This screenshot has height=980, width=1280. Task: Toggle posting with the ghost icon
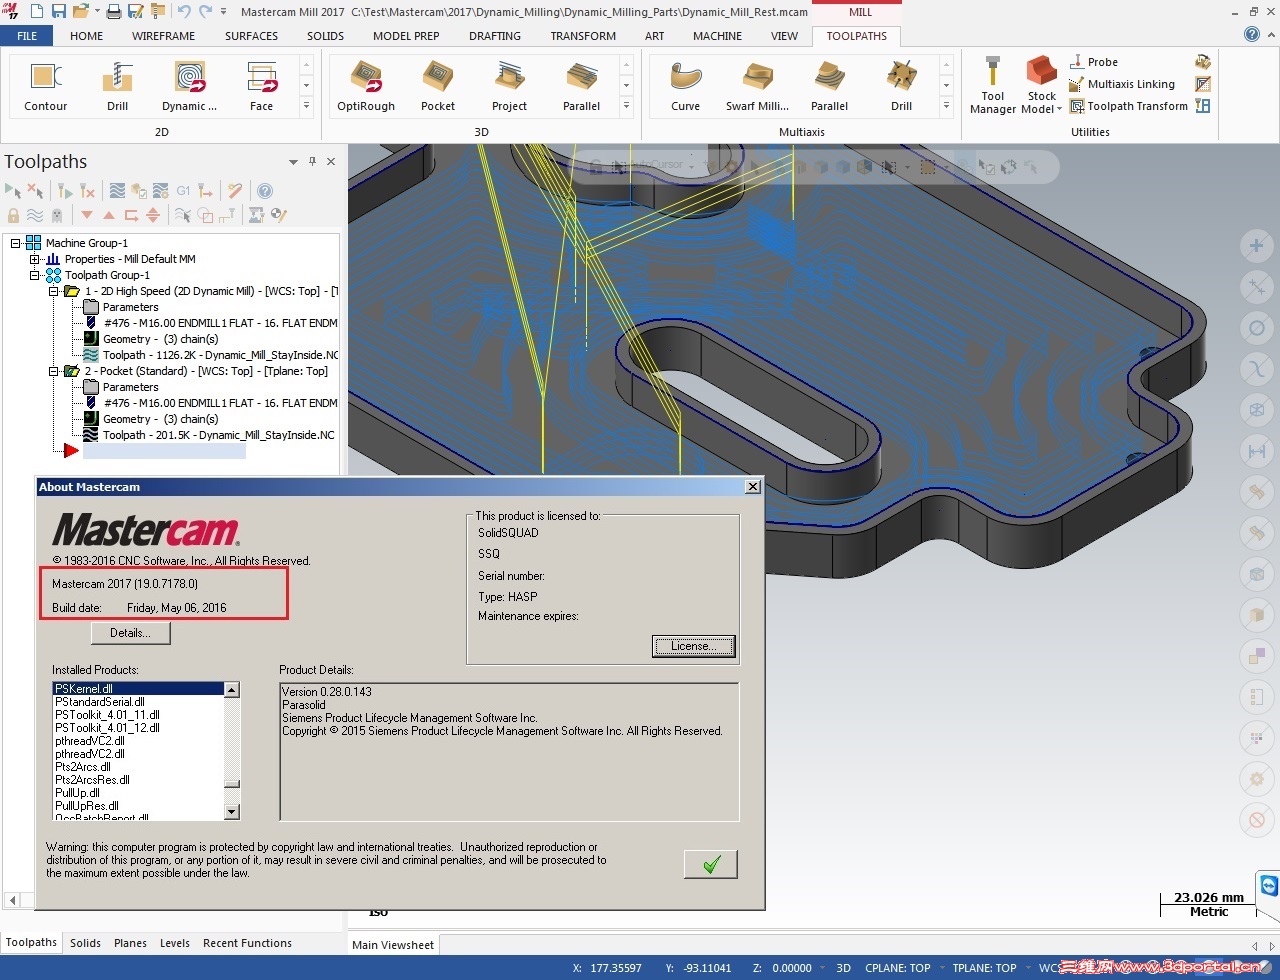pyautogui.click(x=57, y=215)
